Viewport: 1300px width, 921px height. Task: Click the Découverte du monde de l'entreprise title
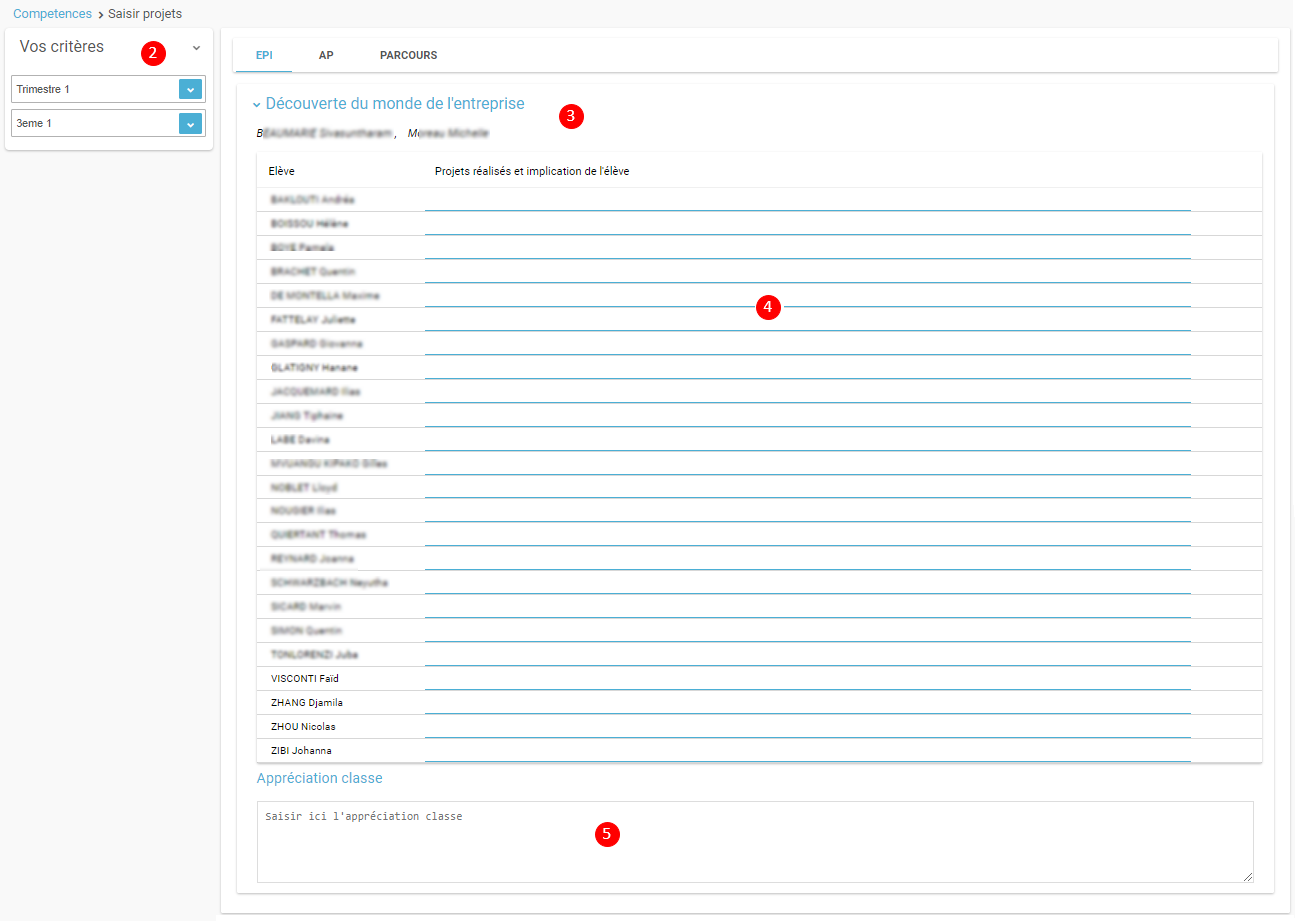point(395,104)
